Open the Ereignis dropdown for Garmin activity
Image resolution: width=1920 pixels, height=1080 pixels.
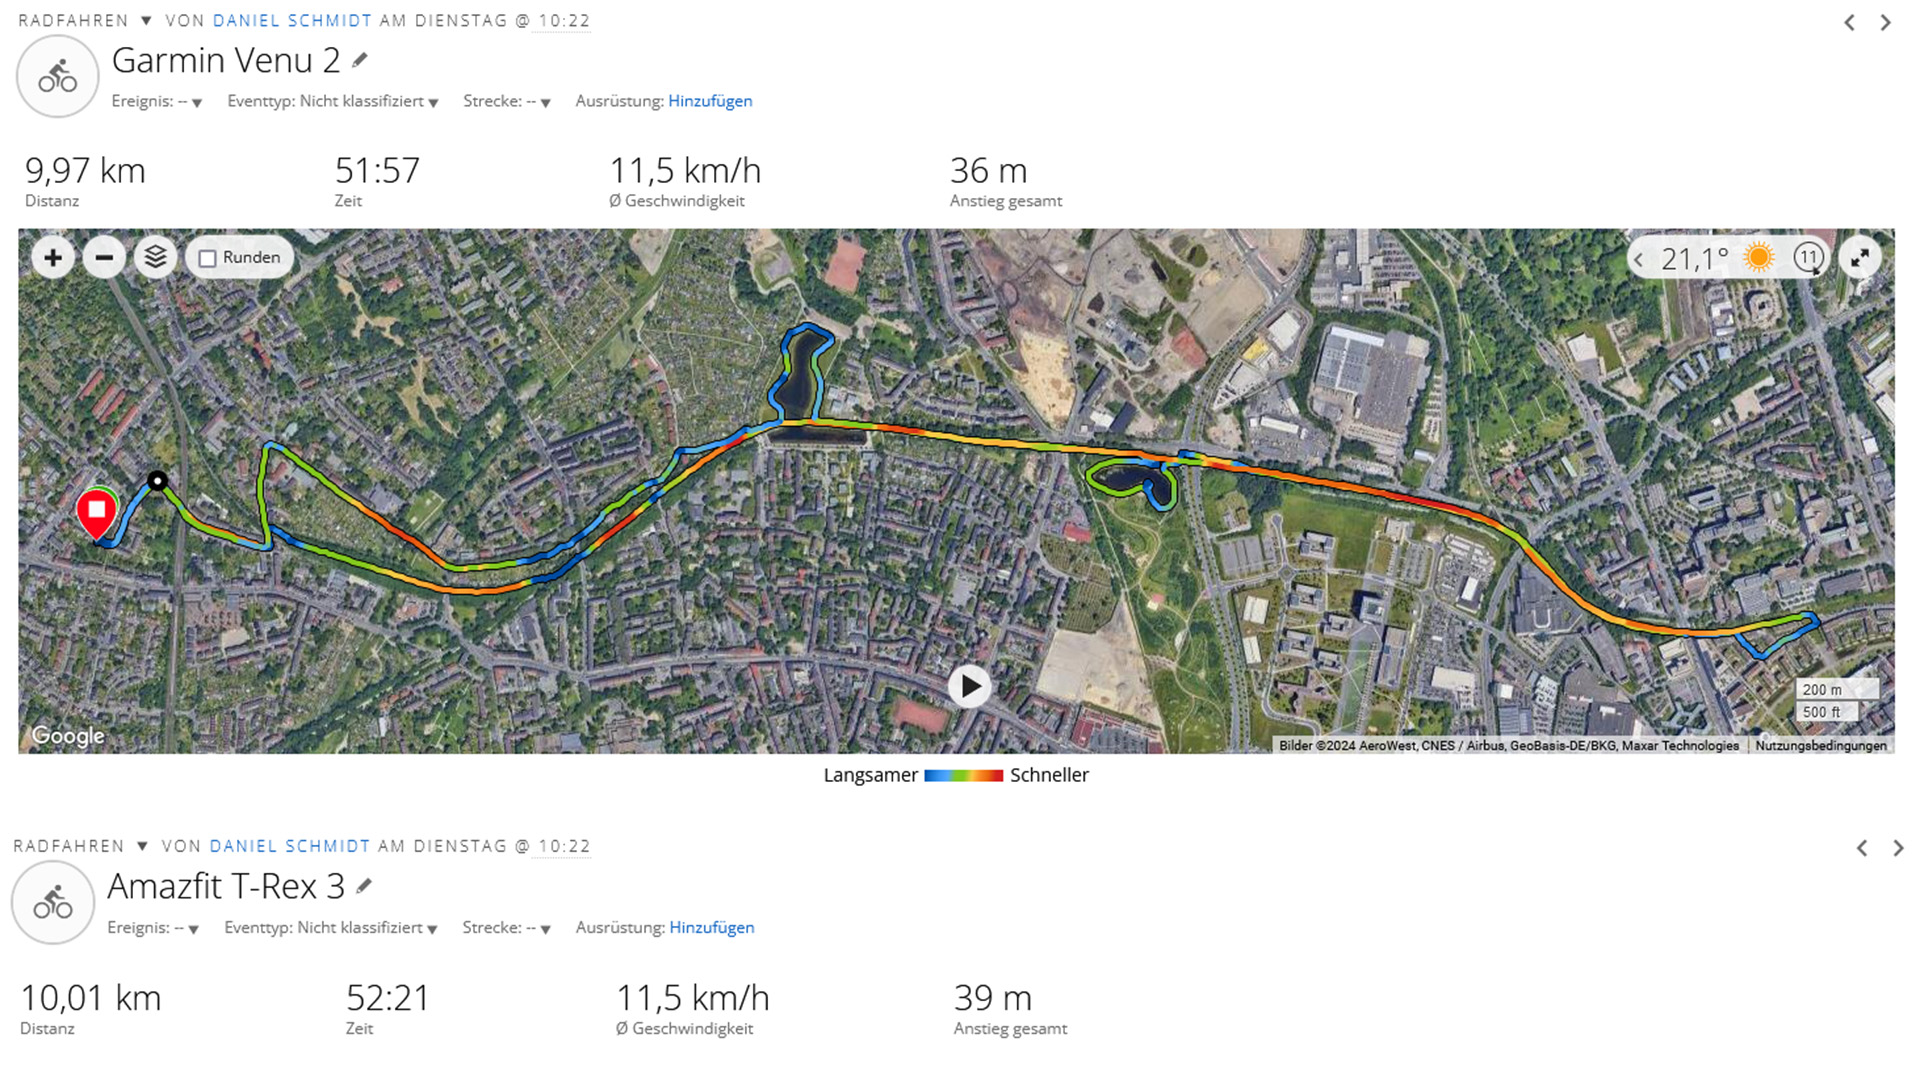pyautogui.click(x=157, y=101)
